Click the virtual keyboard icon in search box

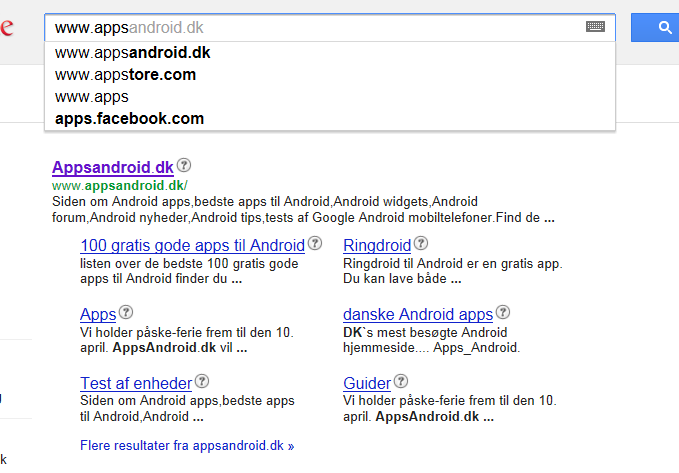pos(595,28)
